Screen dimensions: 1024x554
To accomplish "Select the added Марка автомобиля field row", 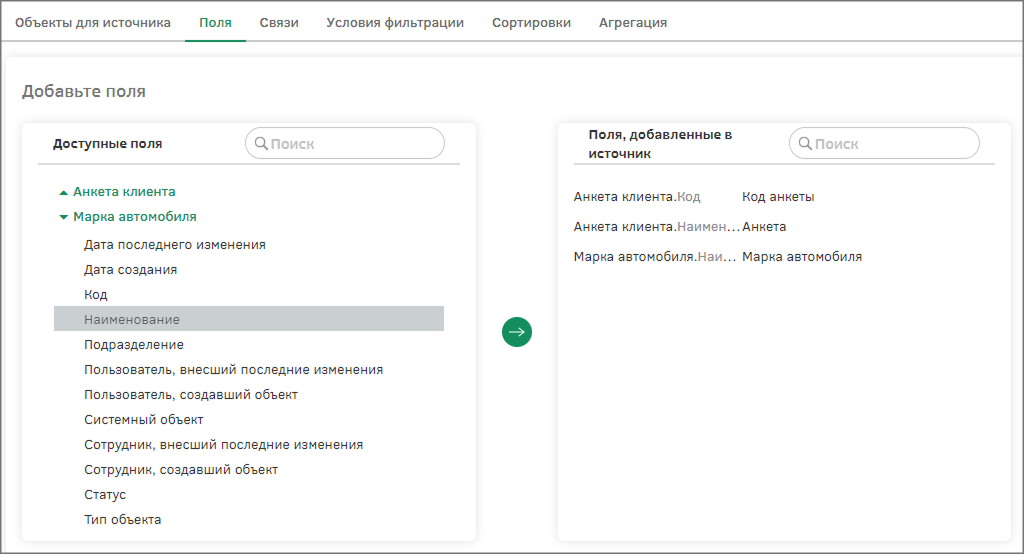I will pyautogui.click(x=717, y=257).
